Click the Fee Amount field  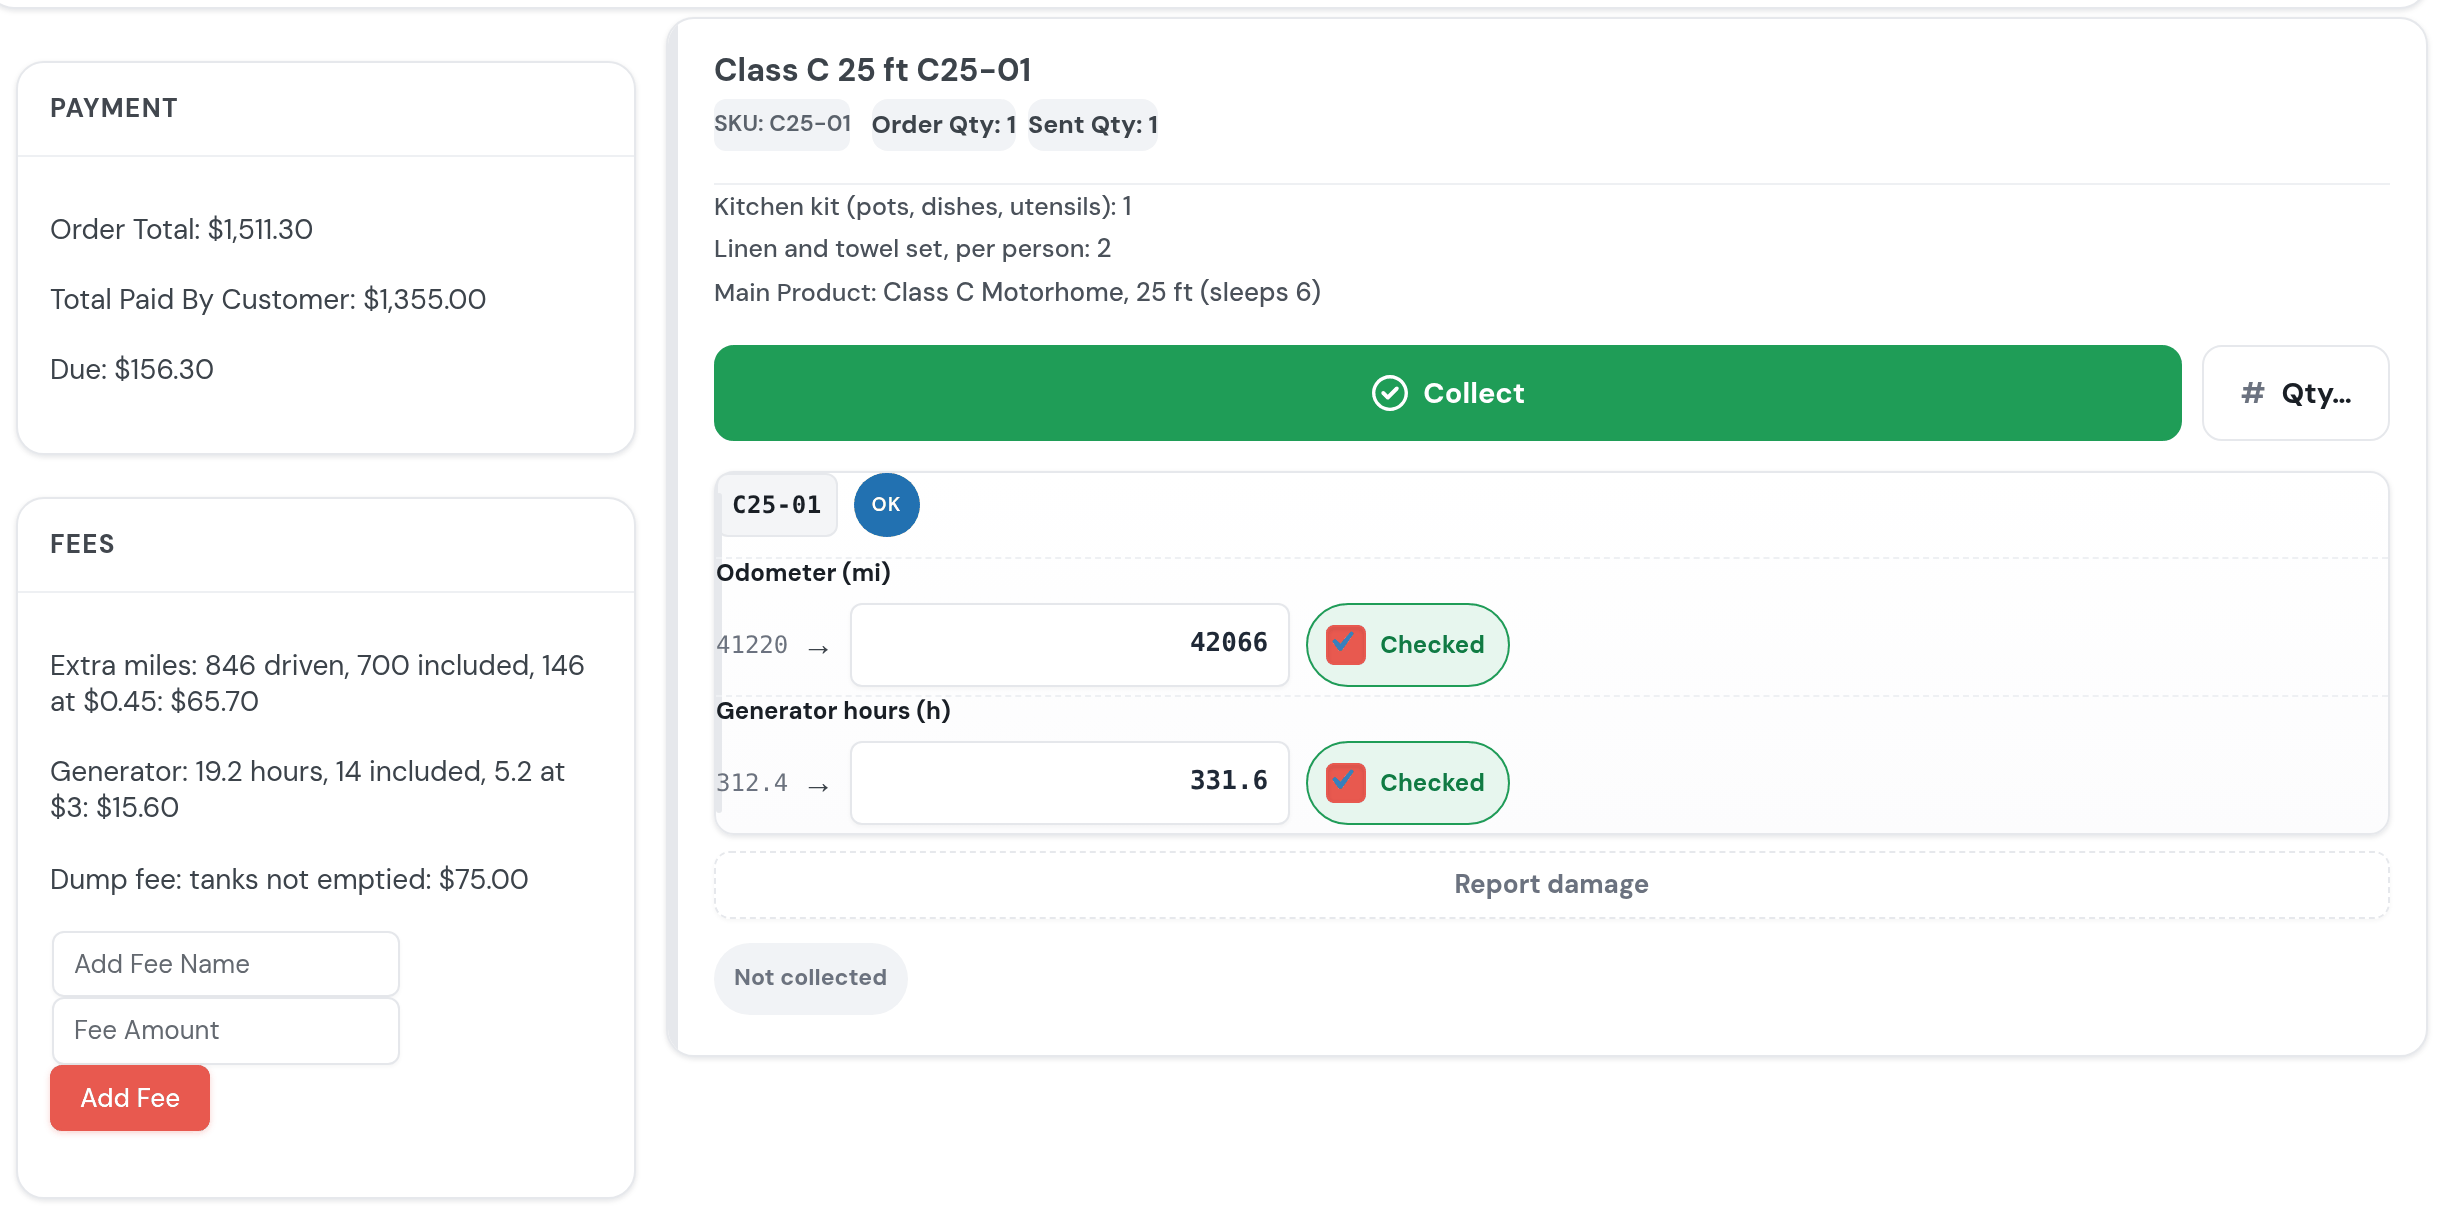tap(226, 1030)
